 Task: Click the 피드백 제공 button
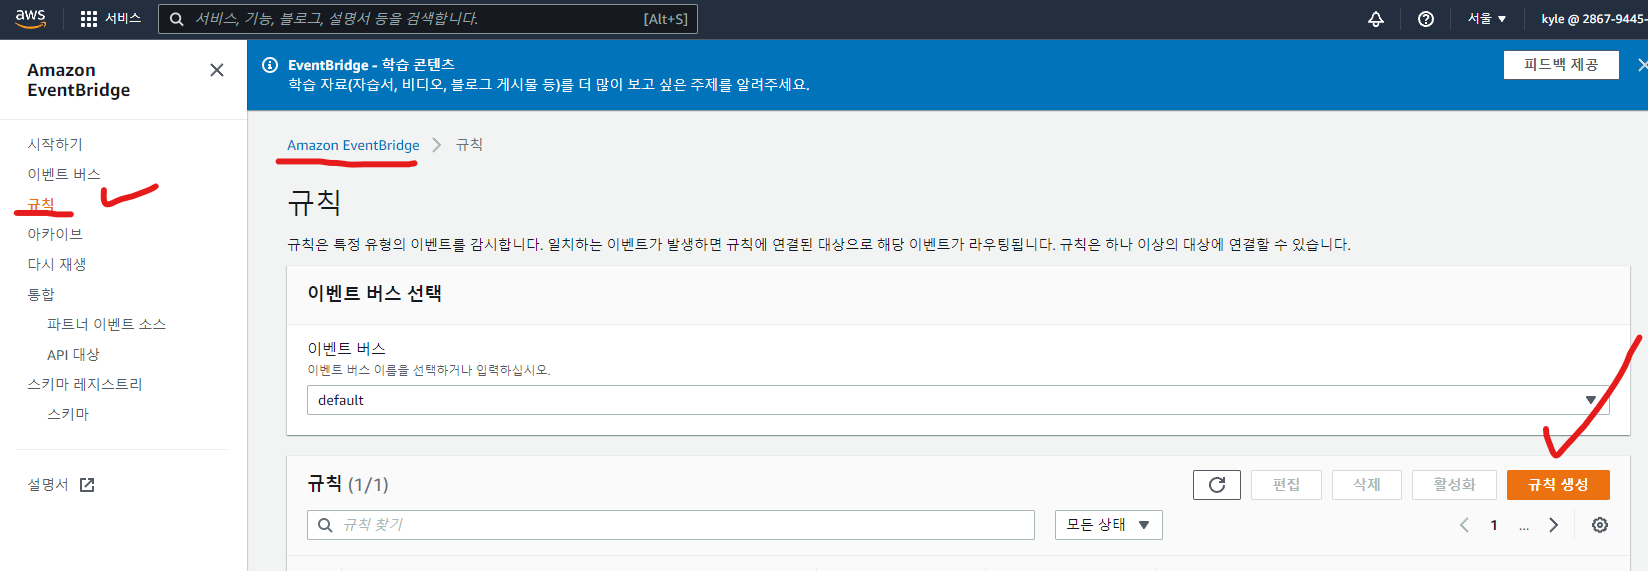(1561, 65)
